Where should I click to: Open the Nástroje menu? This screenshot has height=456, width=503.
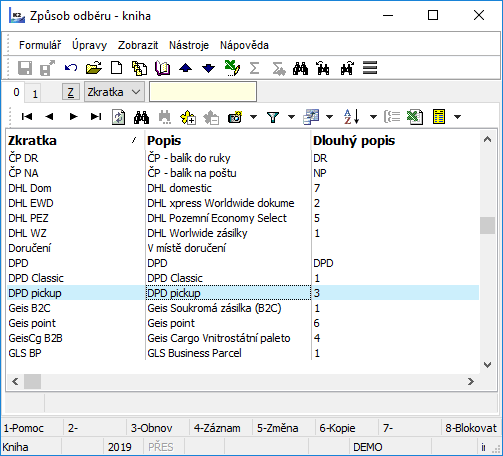pyautogui.click(x=189, y=45)
